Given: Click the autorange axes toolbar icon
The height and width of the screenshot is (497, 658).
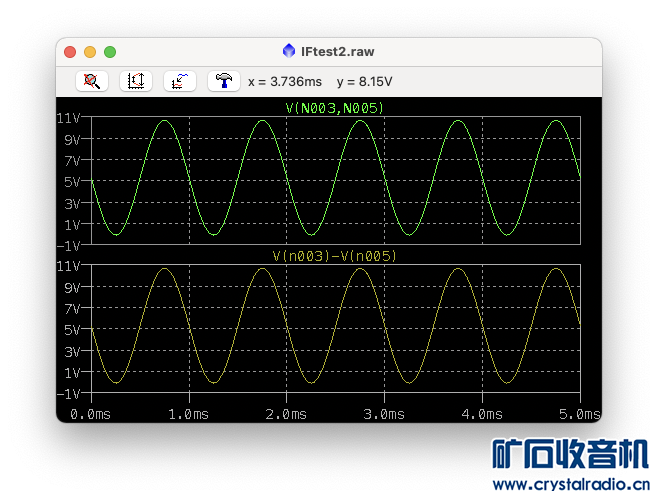Looking at the screenshot, I should (x=136, y=81).
